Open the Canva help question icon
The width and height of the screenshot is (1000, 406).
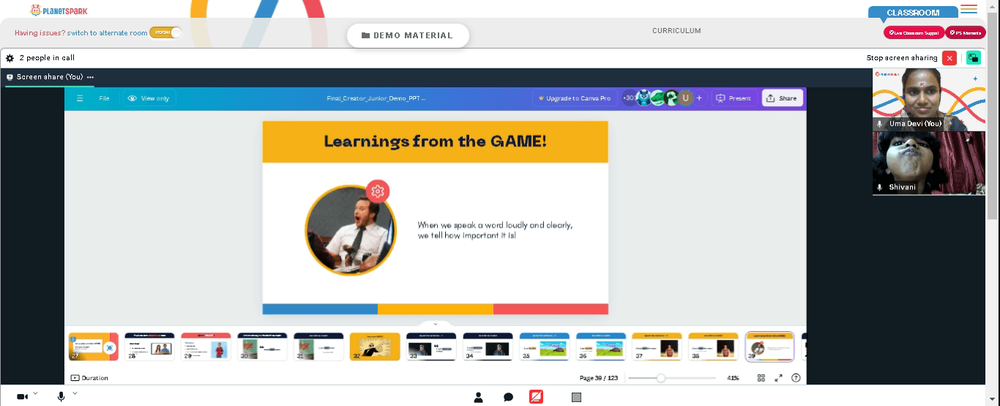(x=795, y=378)
